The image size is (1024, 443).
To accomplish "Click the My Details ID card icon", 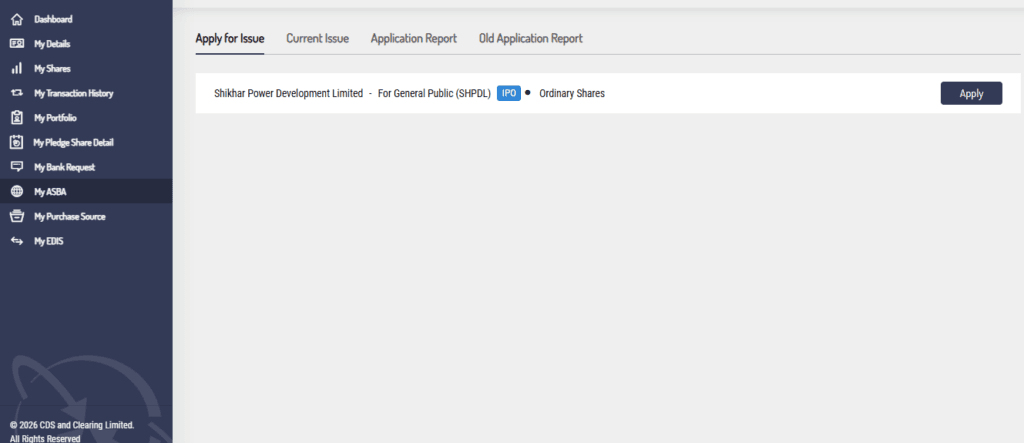I will (17, 44).
